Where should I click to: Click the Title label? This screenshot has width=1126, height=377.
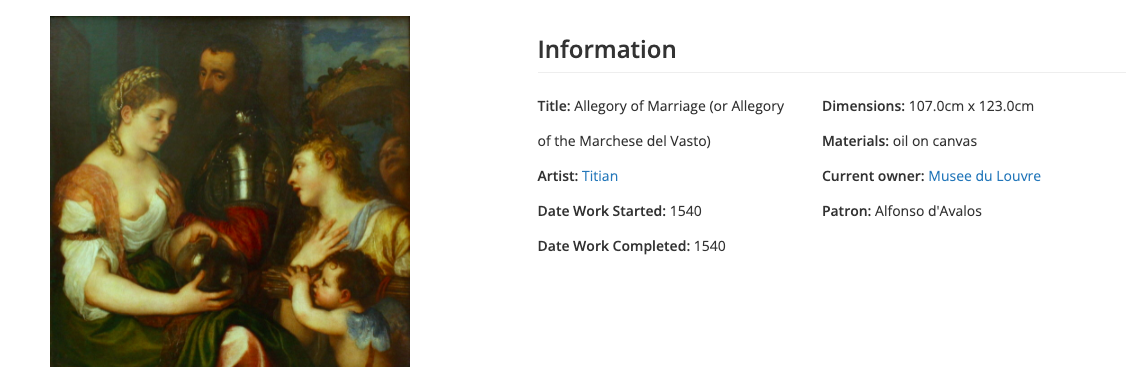pos(554,106)
